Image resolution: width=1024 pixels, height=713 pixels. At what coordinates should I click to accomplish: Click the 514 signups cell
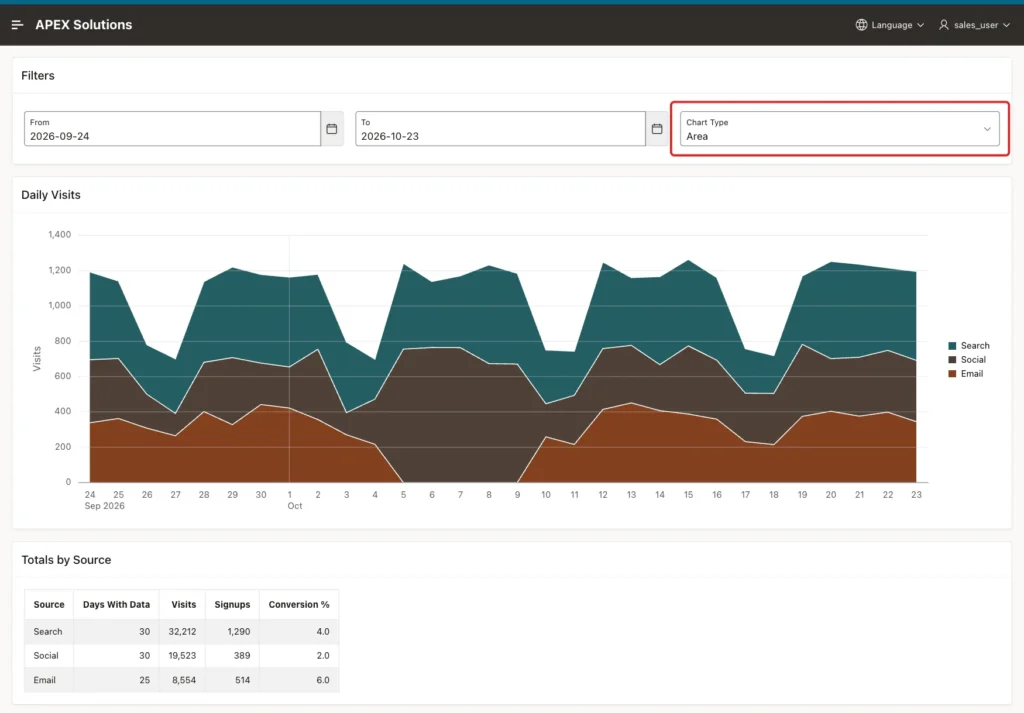232,680
